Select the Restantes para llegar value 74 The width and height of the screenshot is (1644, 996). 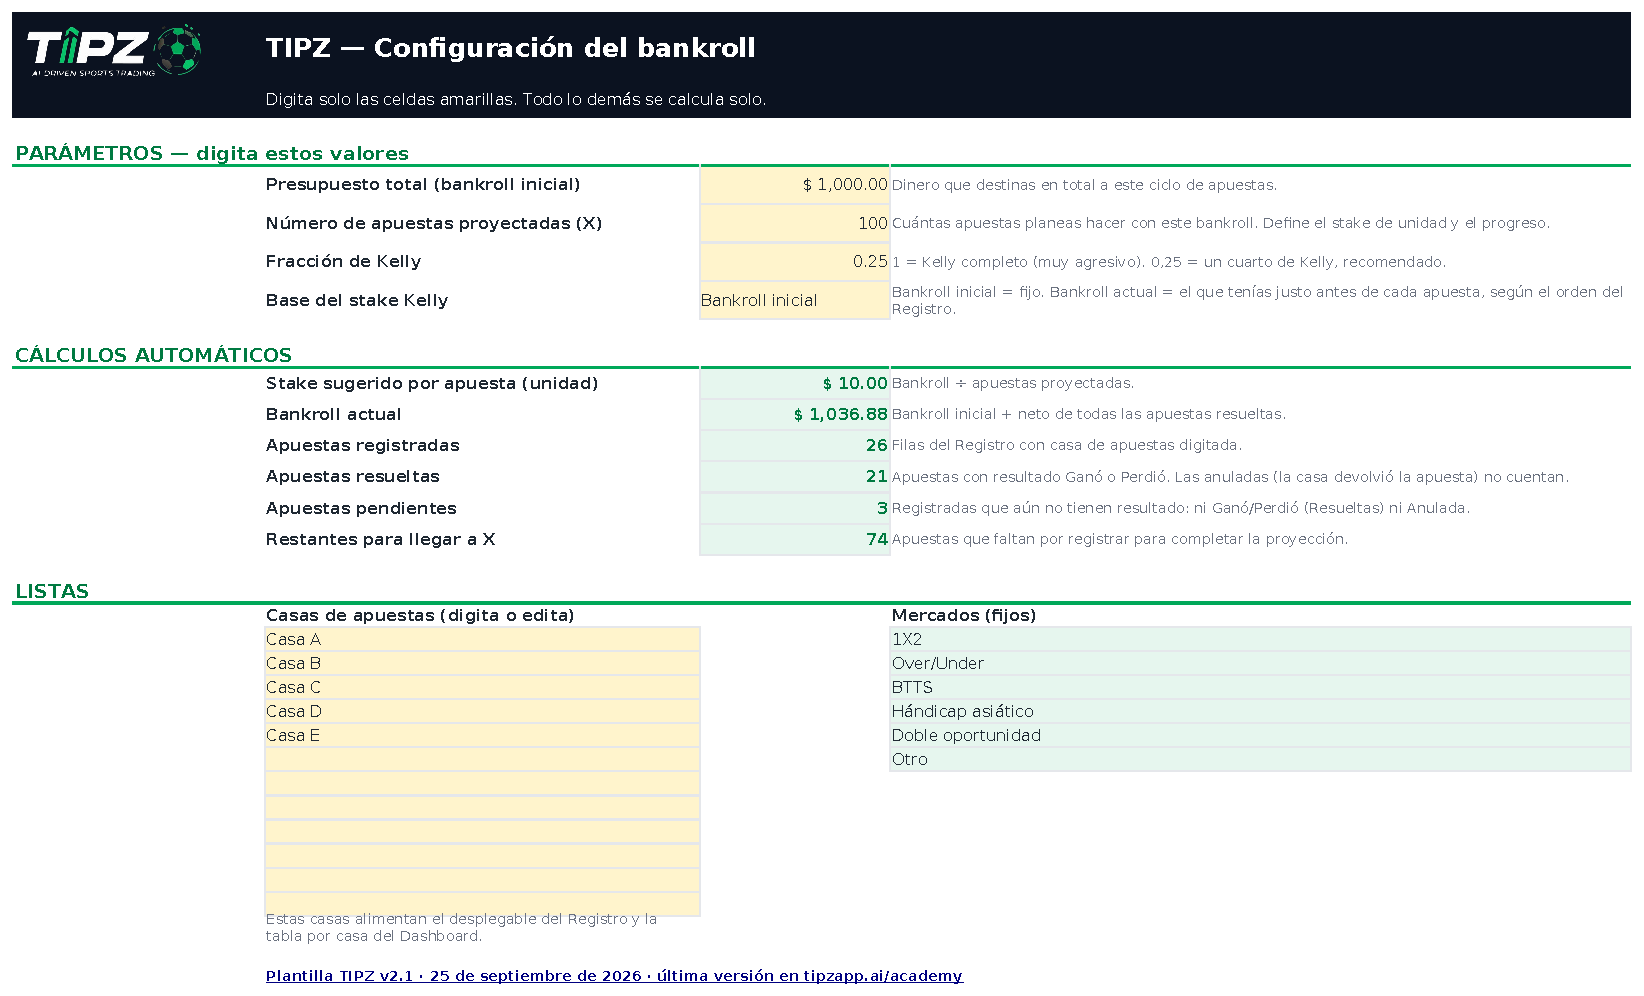pyautogui.click(x=795, y=539)
